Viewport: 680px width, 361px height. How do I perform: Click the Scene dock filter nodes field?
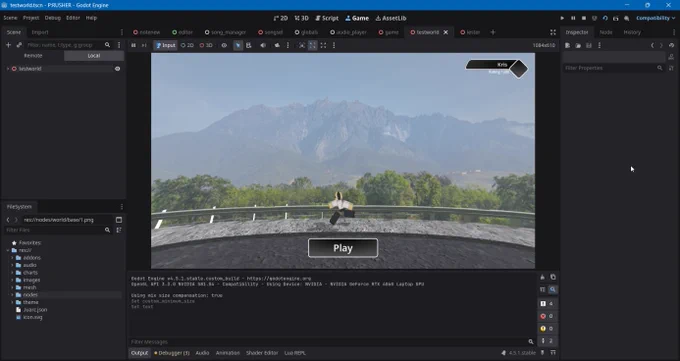coord(69,45)
